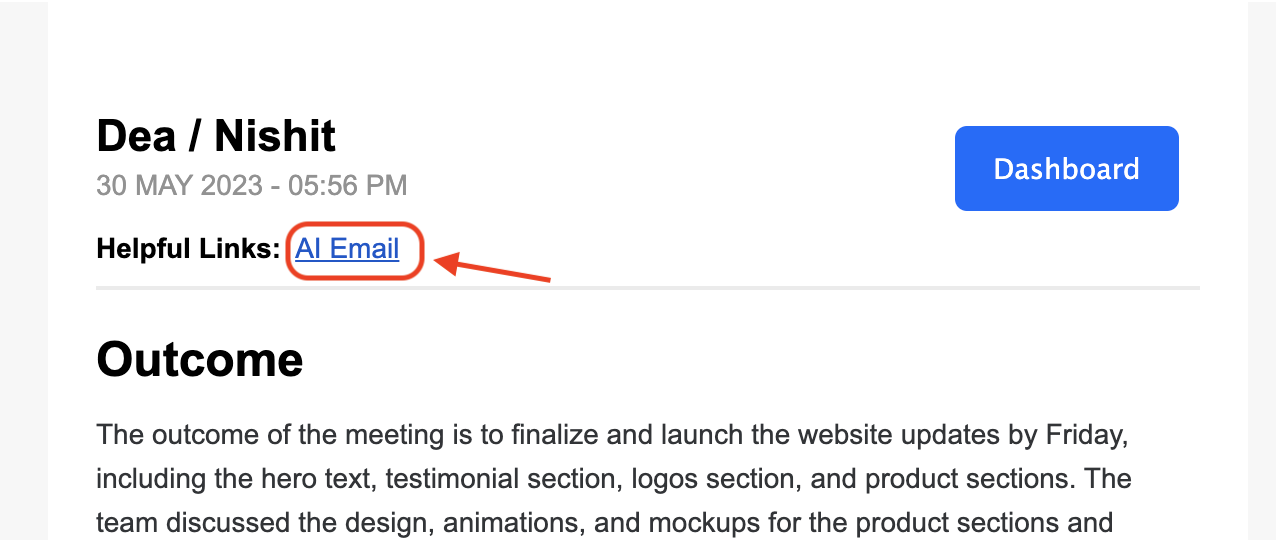
Task: Click the horizontal divider under Helpful Links
Action: pos(648,288)
